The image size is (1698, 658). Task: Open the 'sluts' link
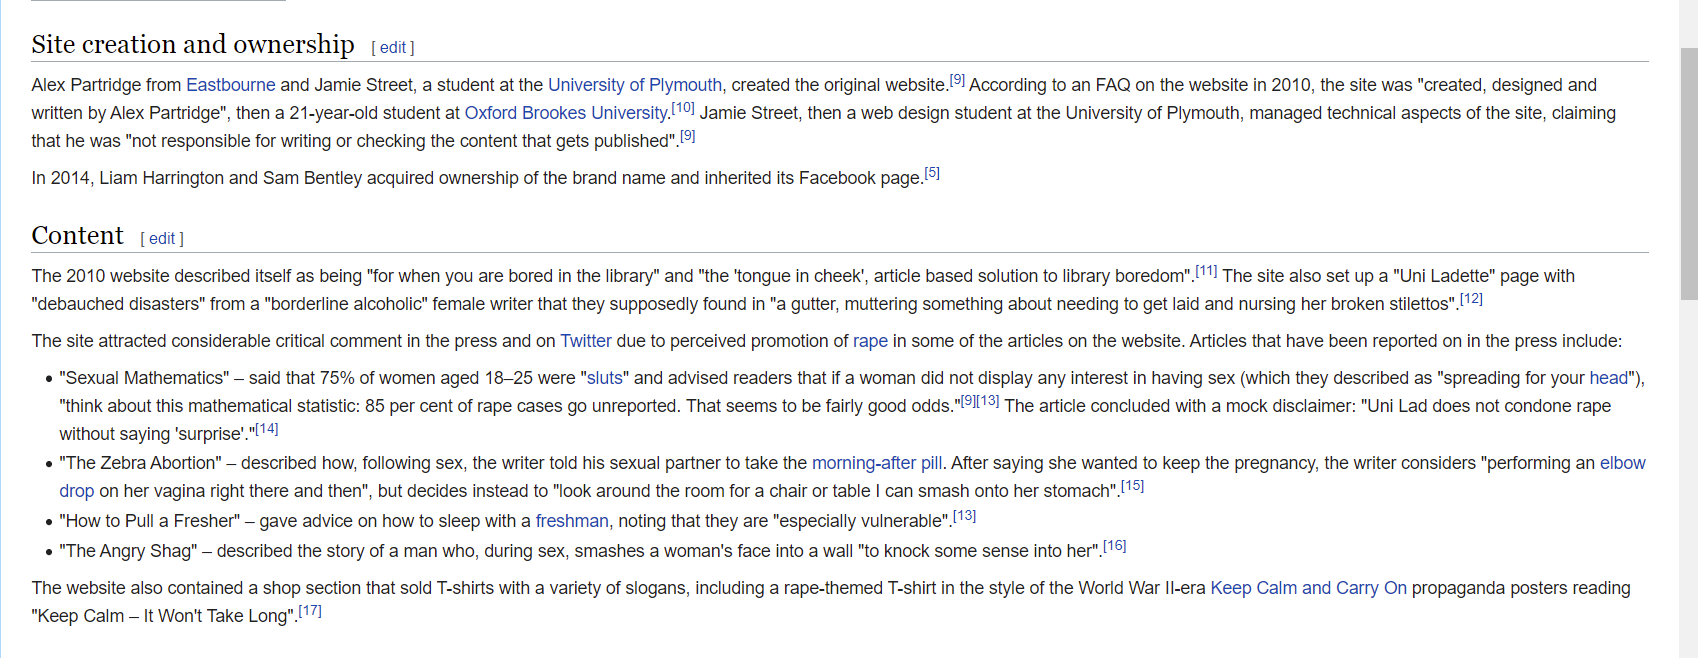pyautogui.click(x=605, y=378)
